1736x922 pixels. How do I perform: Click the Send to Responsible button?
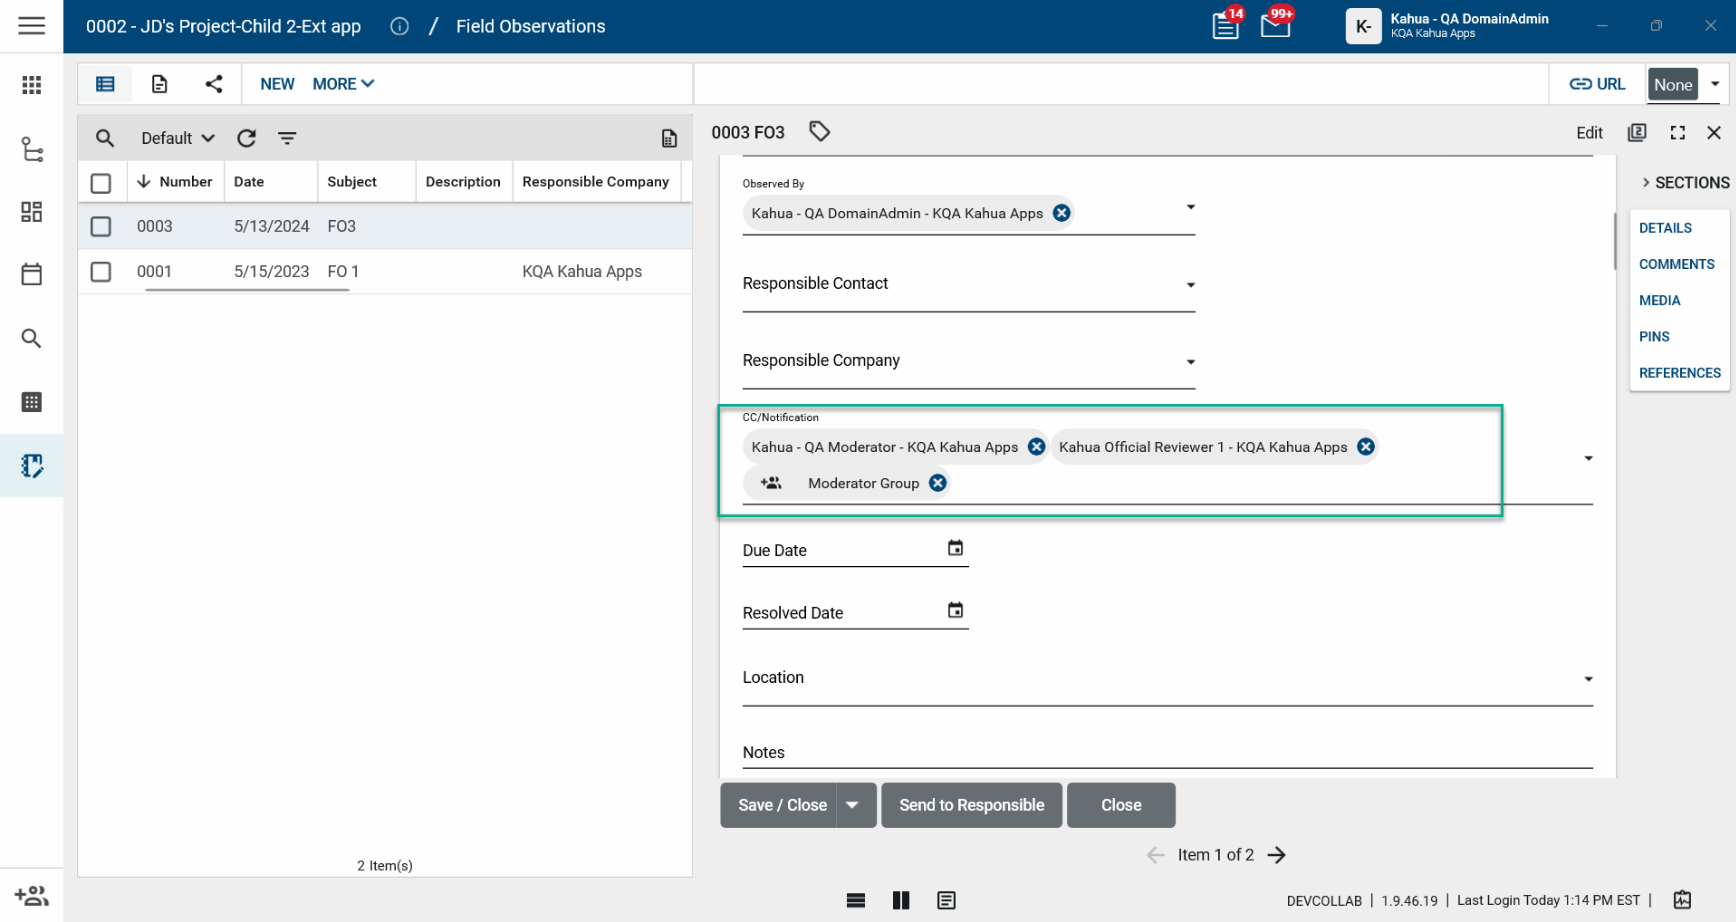tap(971, 805)
